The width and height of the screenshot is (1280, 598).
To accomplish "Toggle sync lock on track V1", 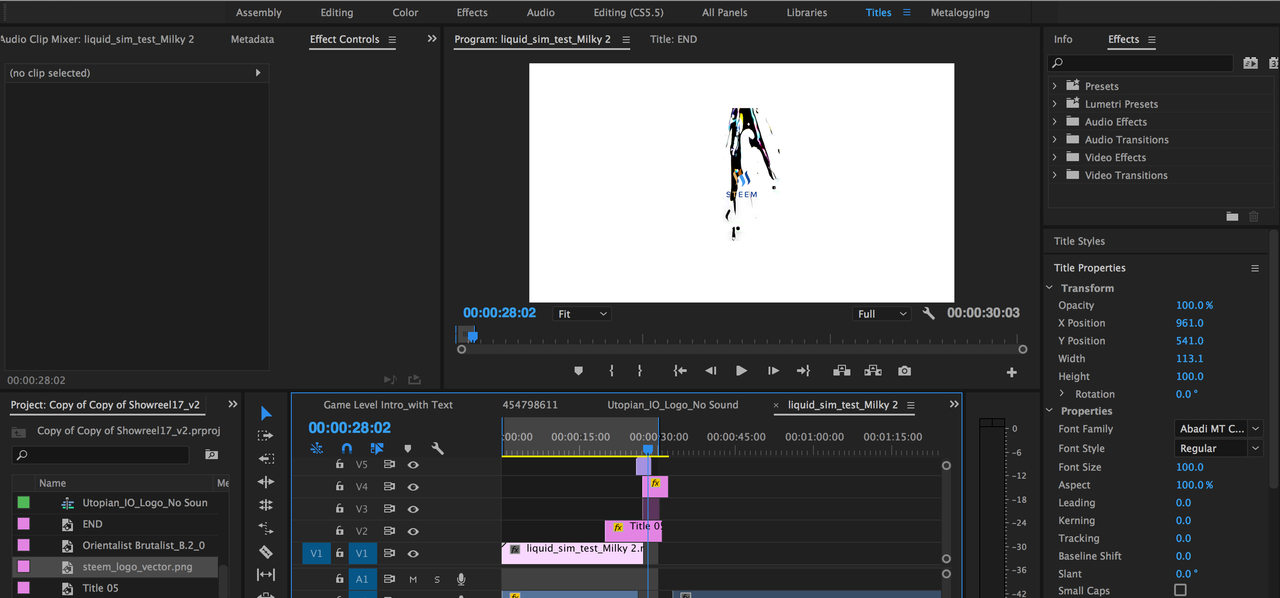I will click(x=389, y=553).
